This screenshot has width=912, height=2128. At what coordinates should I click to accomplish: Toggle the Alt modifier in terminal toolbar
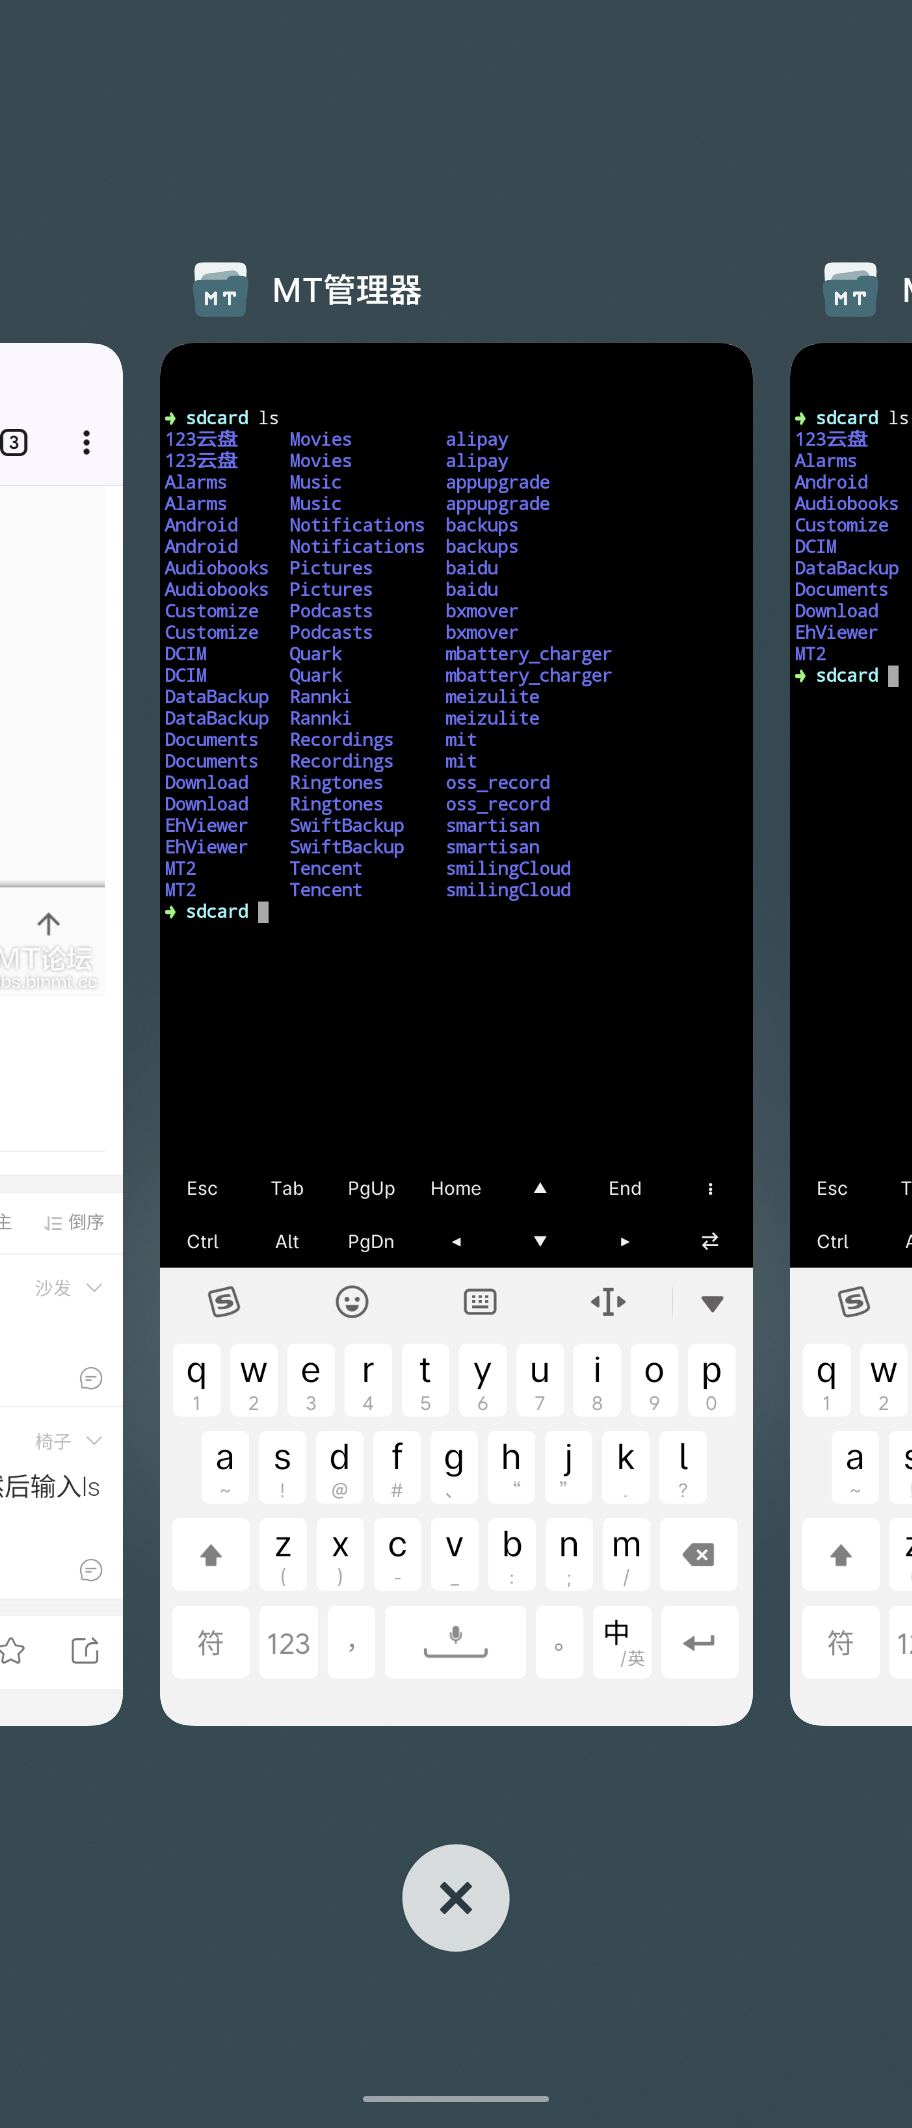tap(287, 1241)
